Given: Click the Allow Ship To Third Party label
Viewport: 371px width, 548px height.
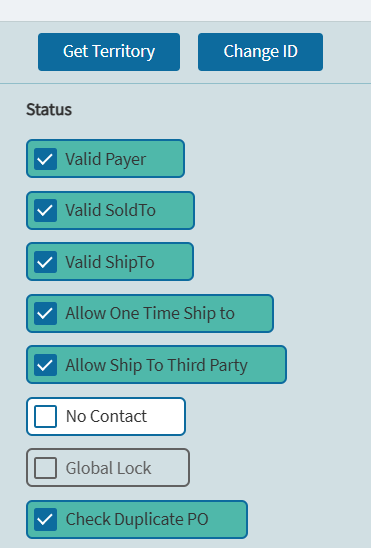Looking at the screenshot, I should point(157,365).
